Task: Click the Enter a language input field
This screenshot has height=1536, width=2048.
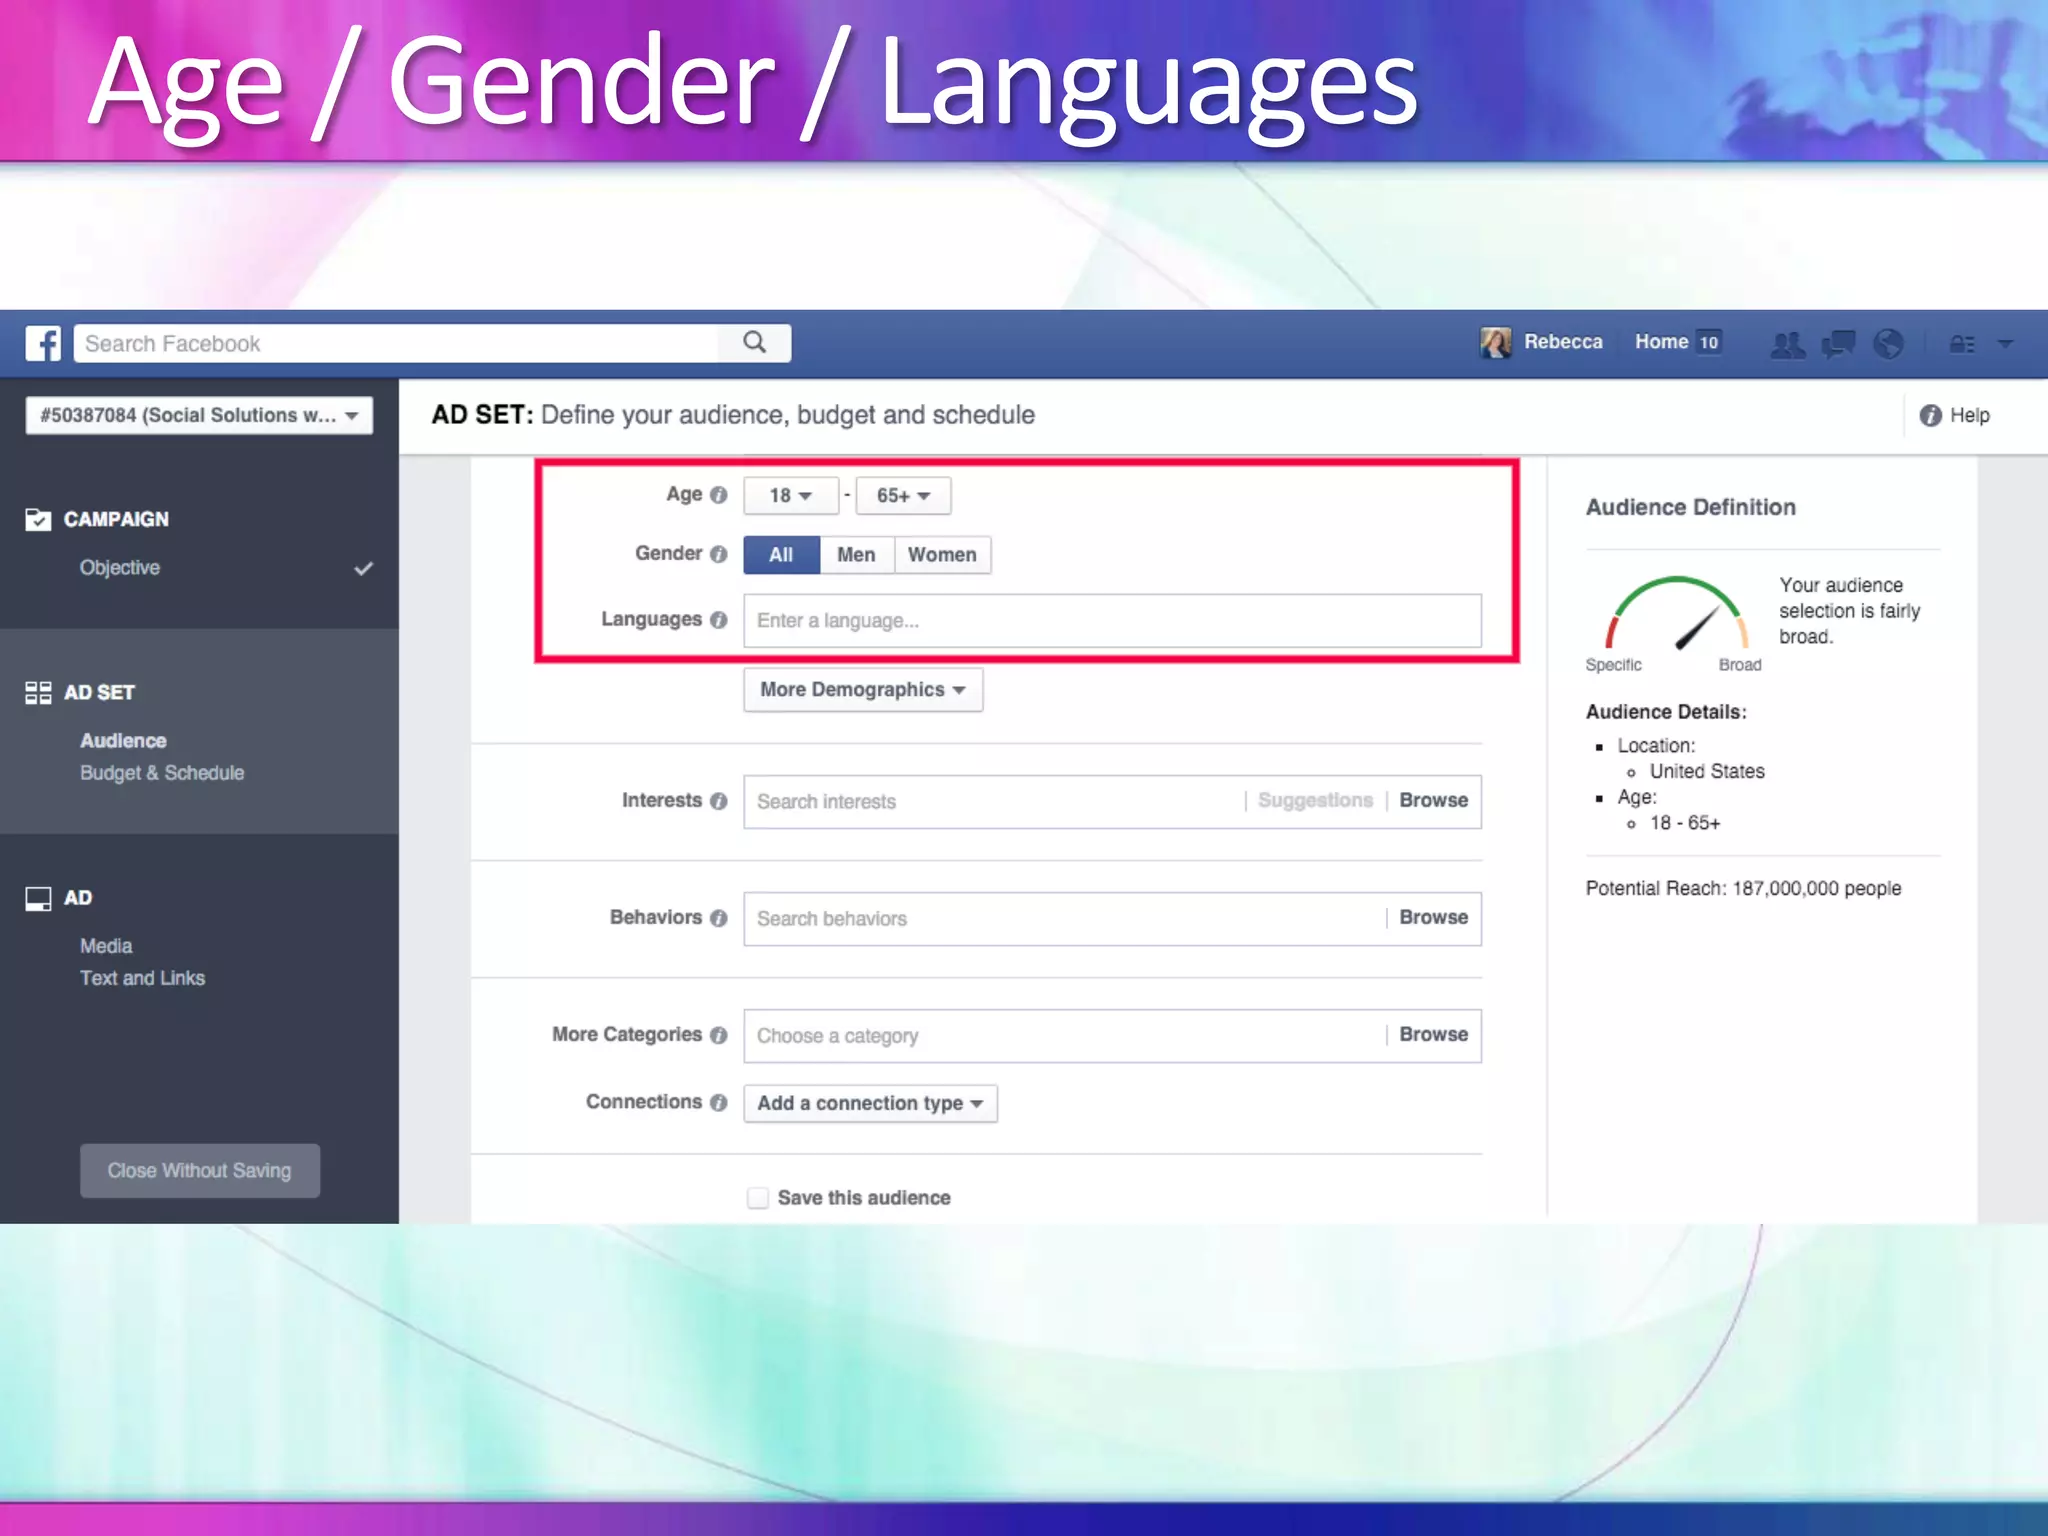Action: click(x=1110, y=621)
